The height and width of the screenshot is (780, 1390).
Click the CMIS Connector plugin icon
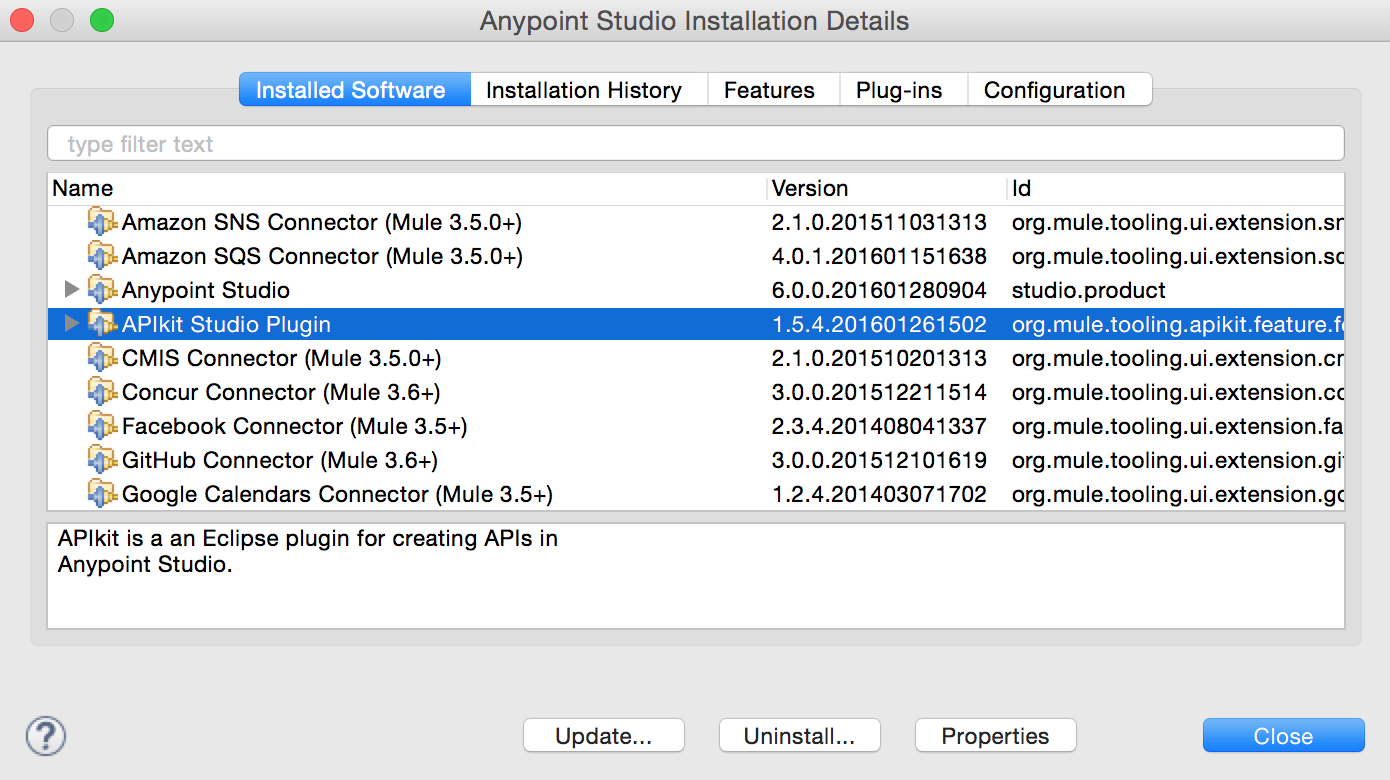pyautogui.click(x=101, y=358)
